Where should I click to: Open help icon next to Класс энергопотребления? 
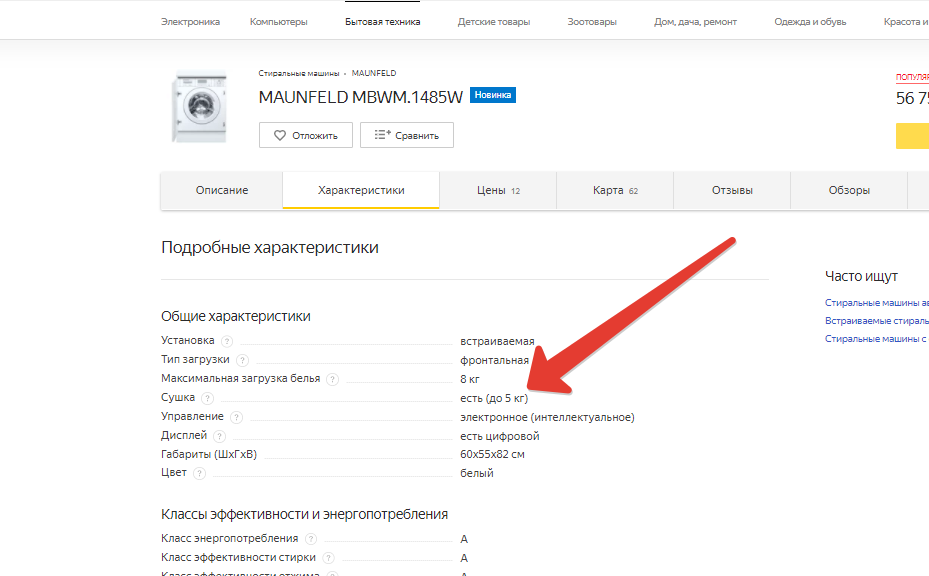point(311,539)
